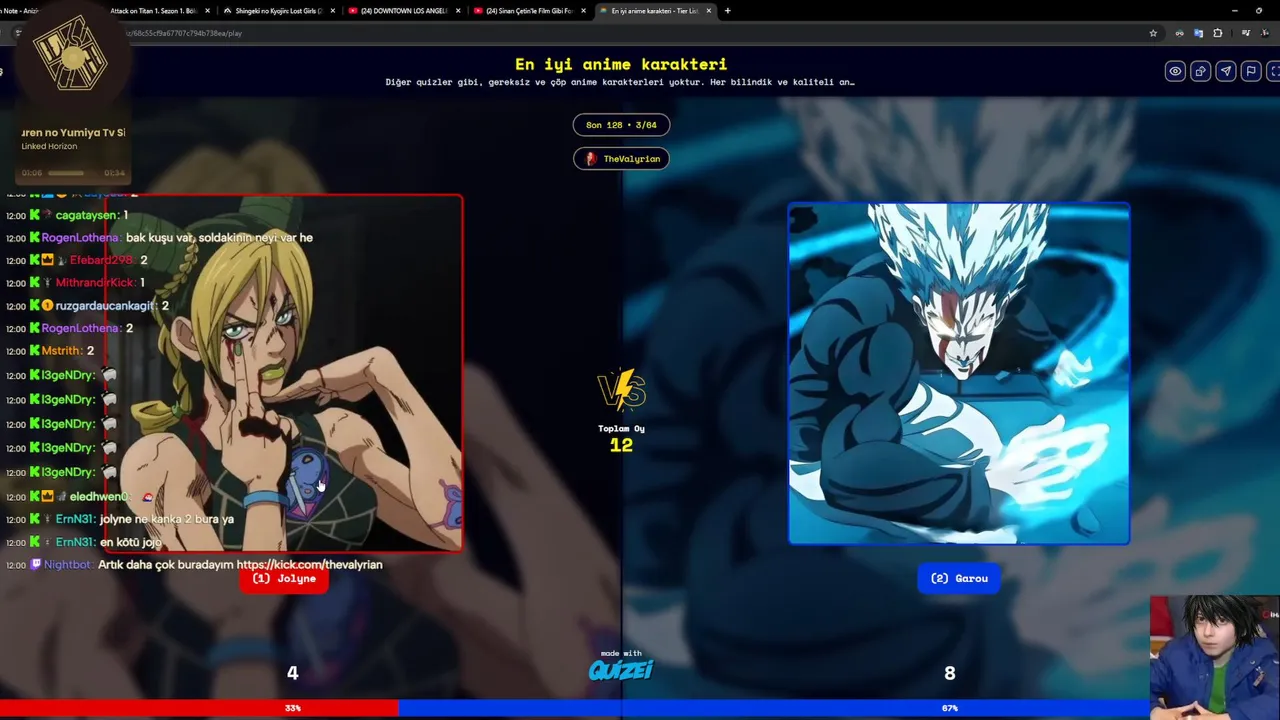
Task: Bookmark this page with the star icon
Action: click(1153, 33)
